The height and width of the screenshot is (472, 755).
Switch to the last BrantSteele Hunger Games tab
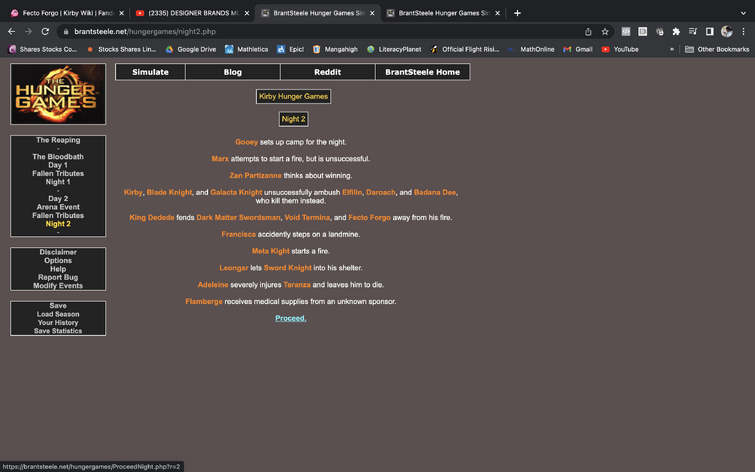pyautogui.click(x=443, y=13)
